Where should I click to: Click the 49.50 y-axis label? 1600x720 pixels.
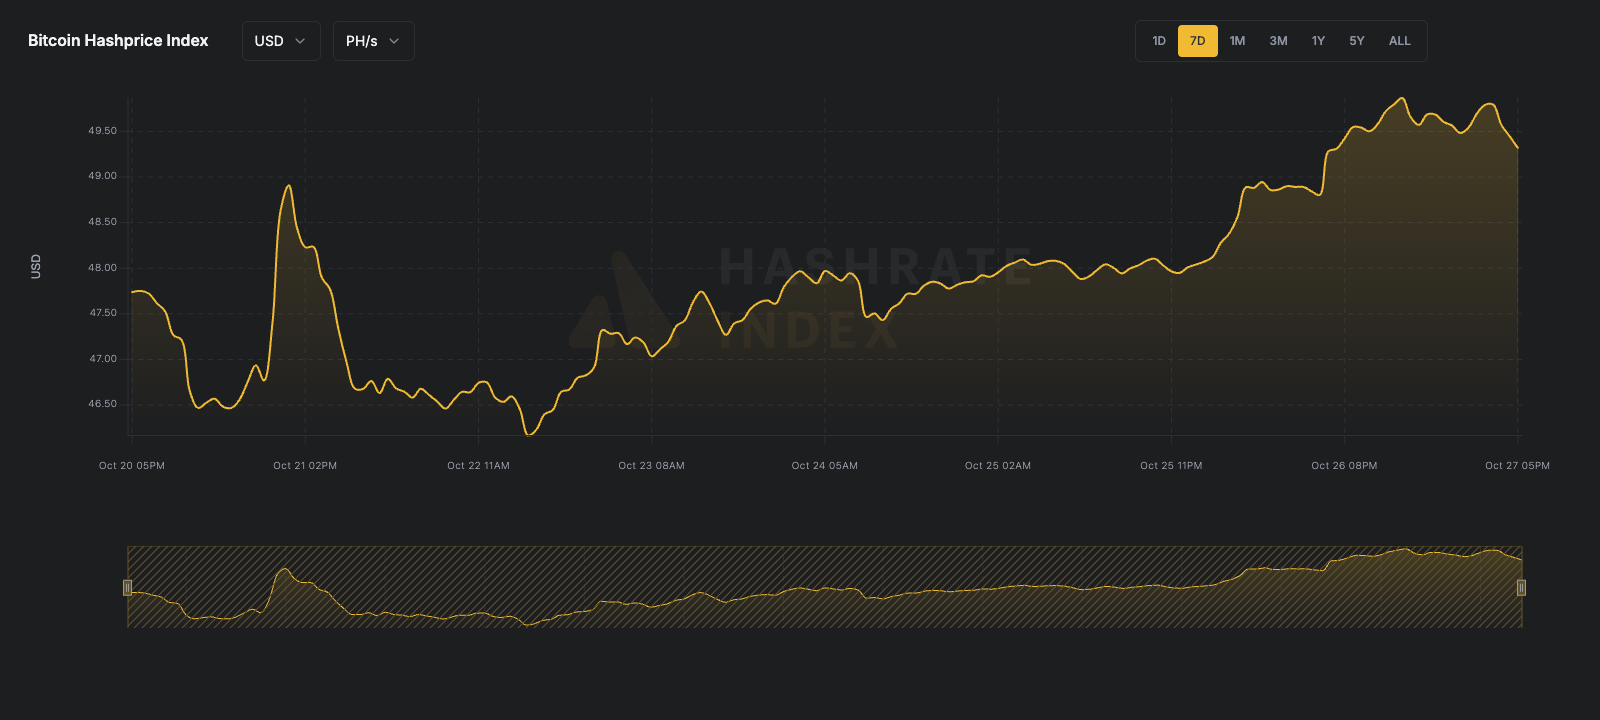[102, 131]
